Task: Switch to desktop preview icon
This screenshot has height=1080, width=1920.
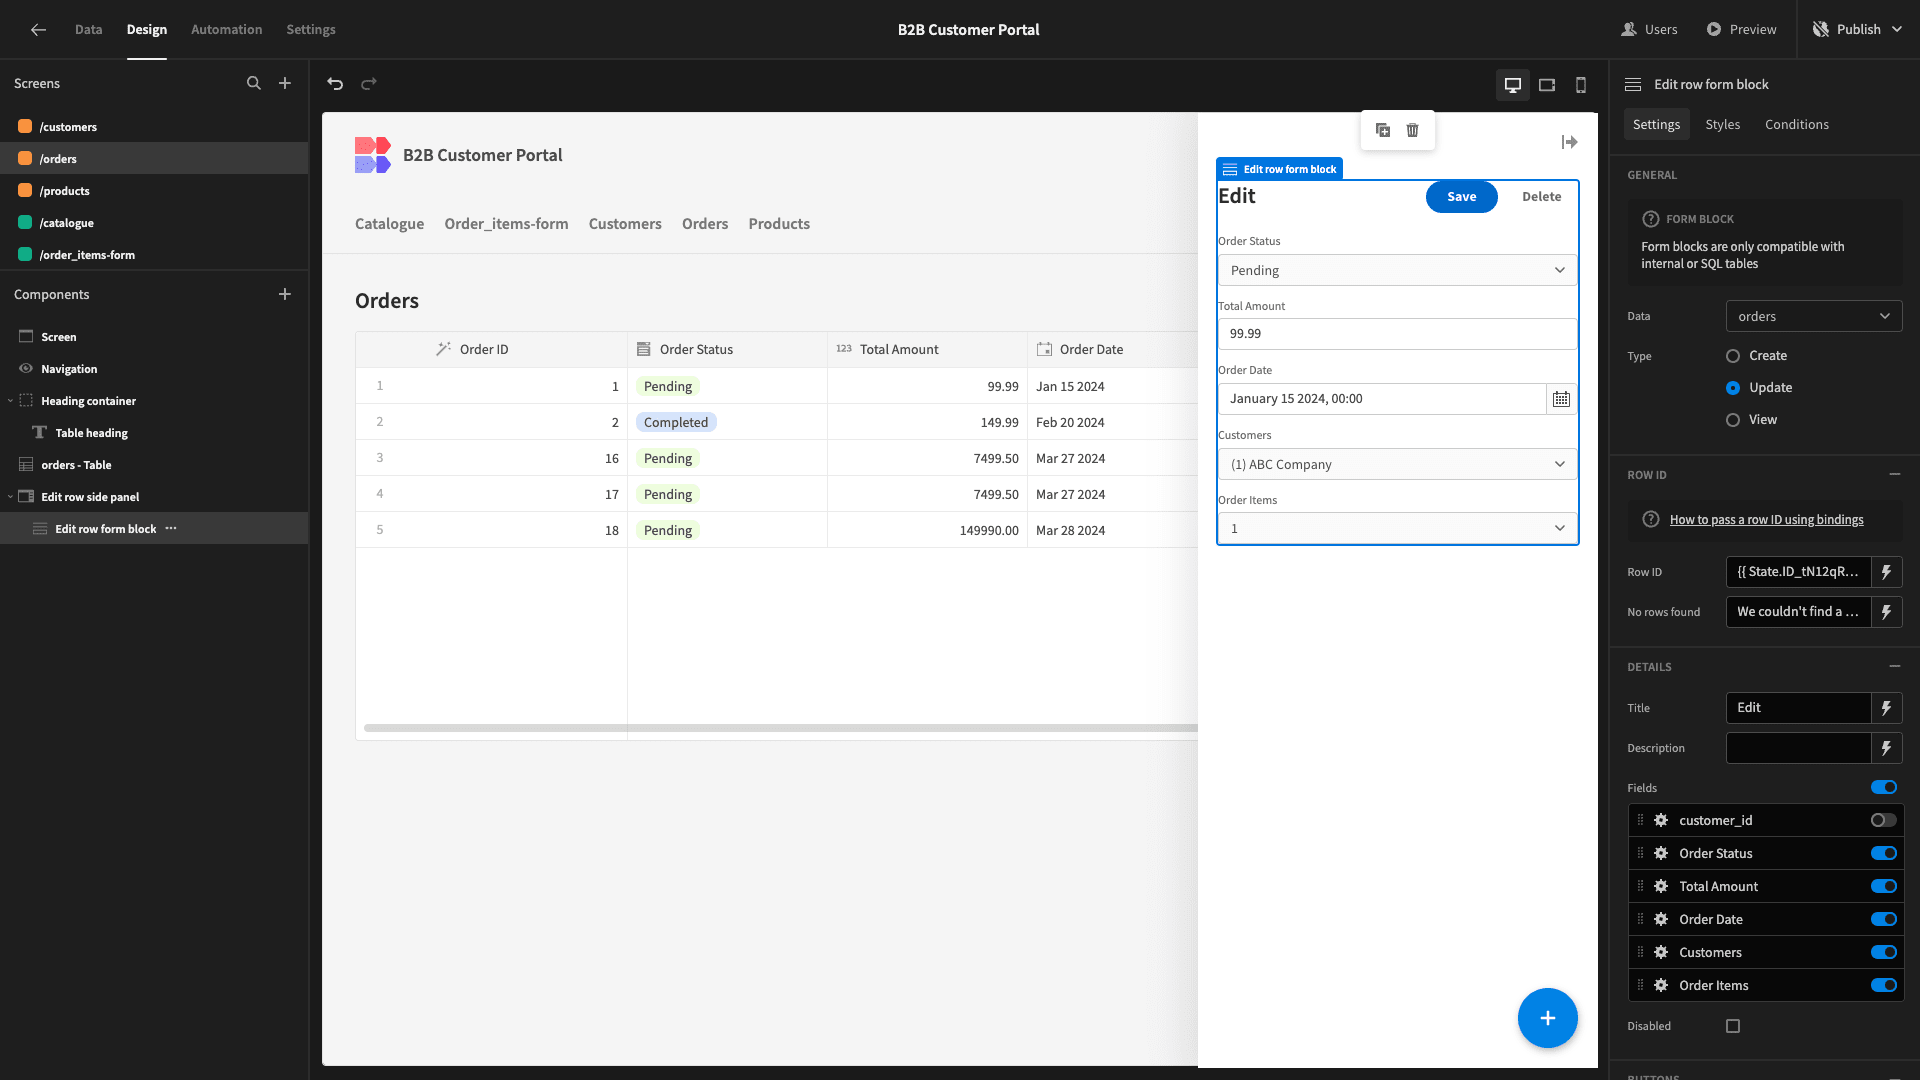Action: pos(1513,85)
